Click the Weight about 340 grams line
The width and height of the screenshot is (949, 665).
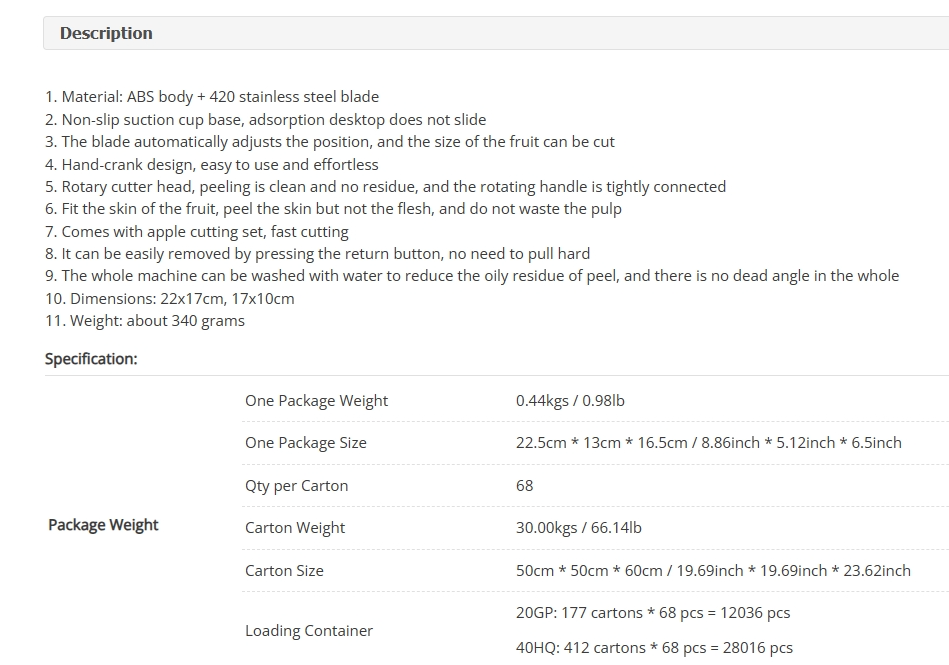click(145, 321)
